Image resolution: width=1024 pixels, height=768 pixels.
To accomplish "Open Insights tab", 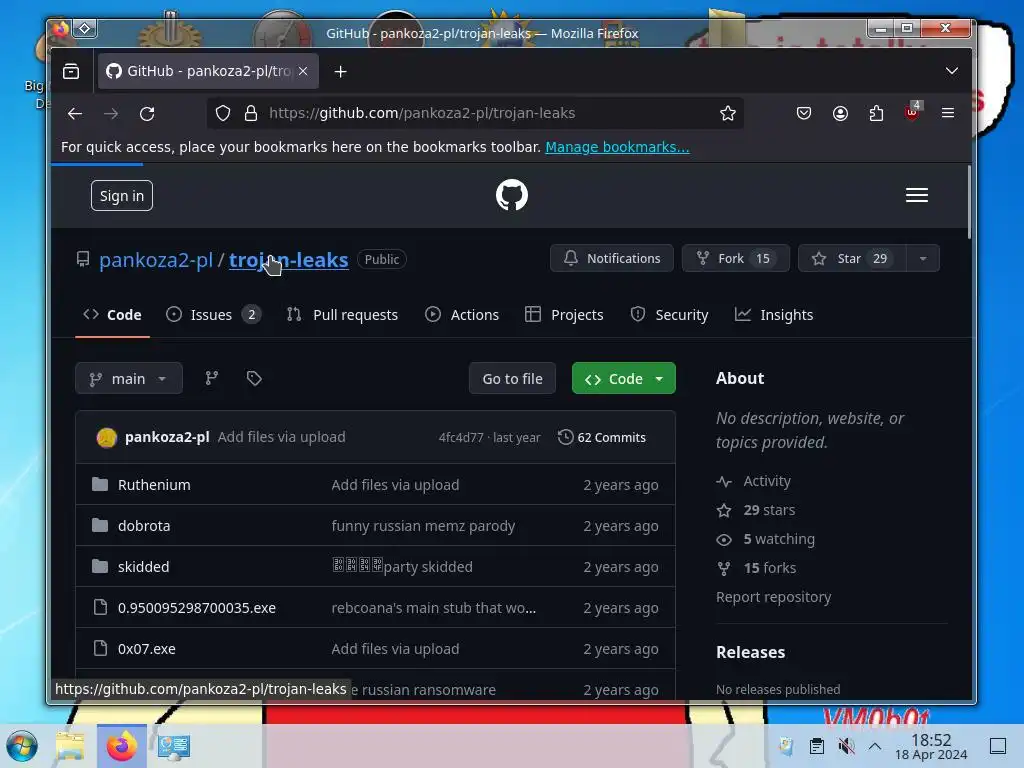I will (774, 315).
